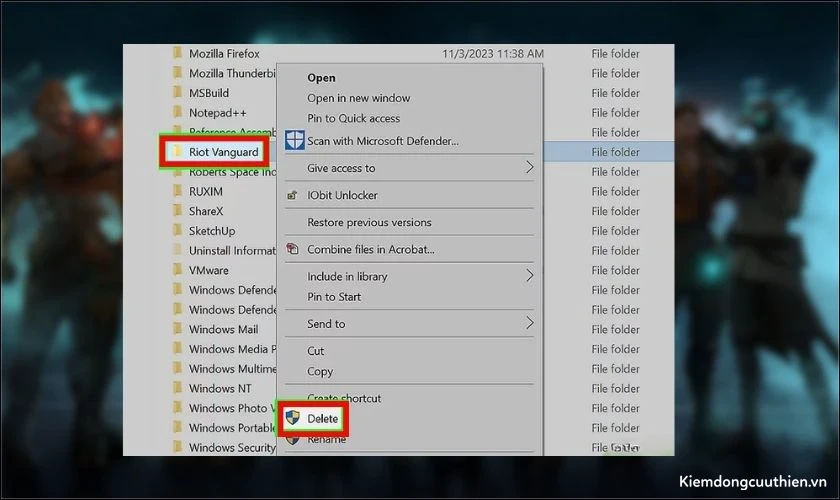The width and height of the screenshot is (840, 500).
Task: Choose Restore previous versions
Action: point(369,222)
